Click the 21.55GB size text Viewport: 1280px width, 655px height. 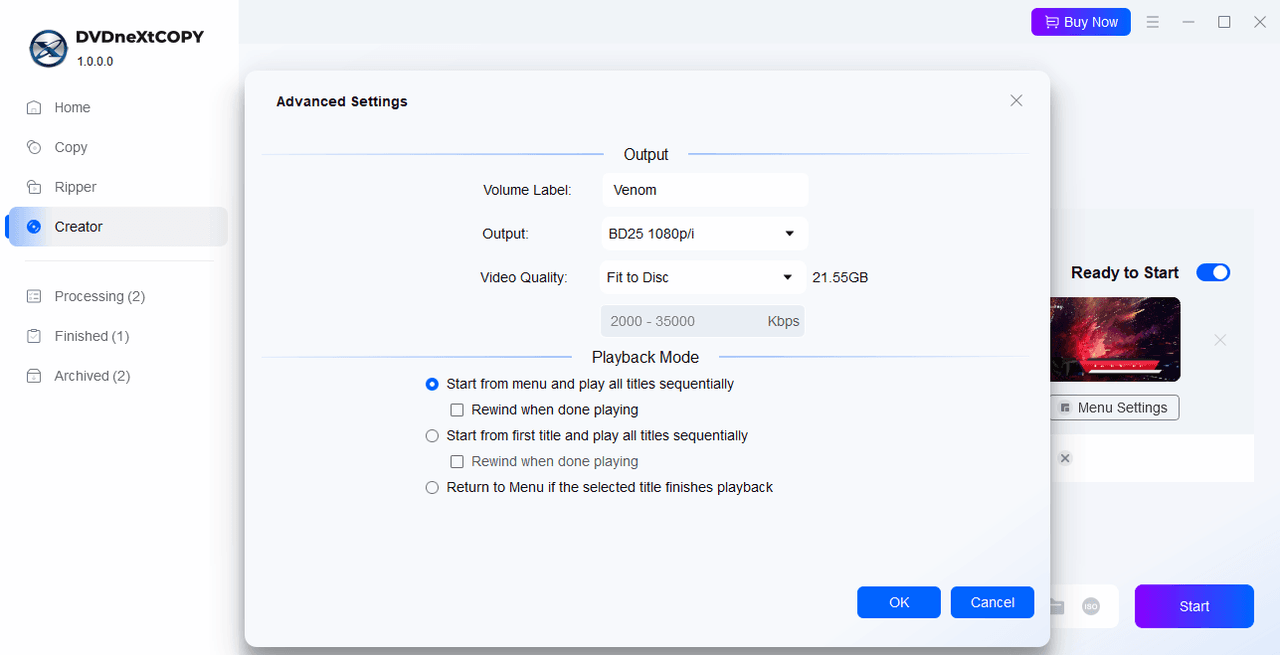840,277
